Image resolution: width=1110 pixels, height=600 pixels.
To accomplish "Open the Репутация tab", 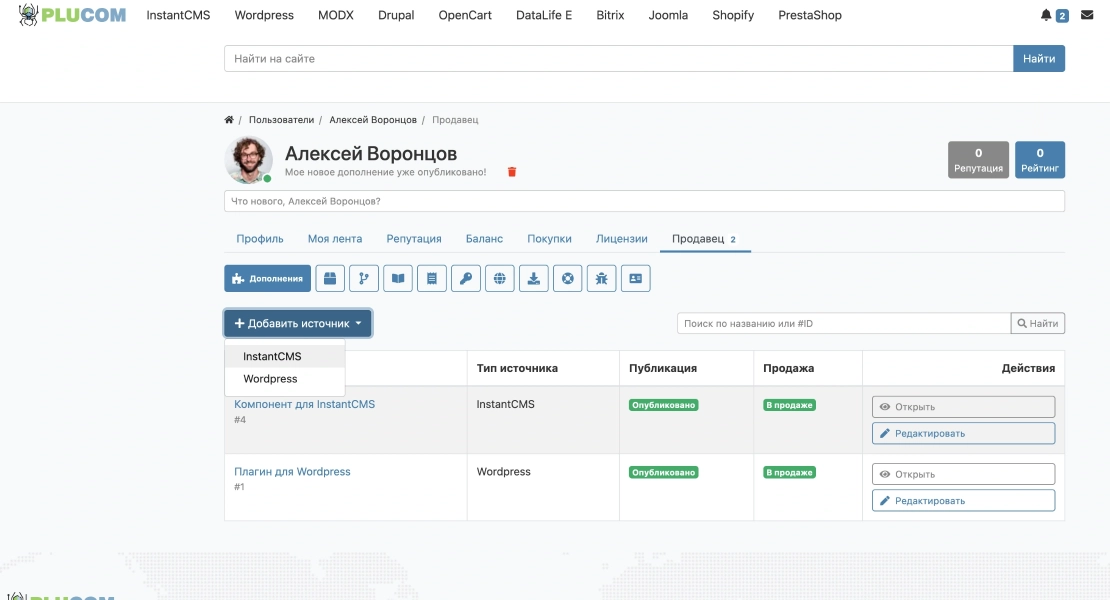I will 414,239.
